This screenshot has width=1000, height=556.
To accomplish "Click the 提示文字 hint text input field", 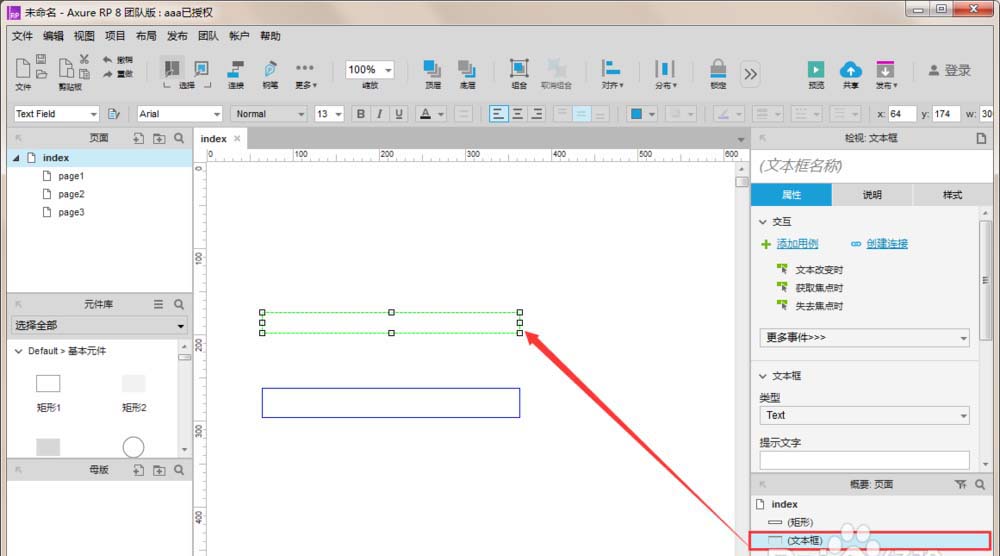I will [x=864, y=460].
